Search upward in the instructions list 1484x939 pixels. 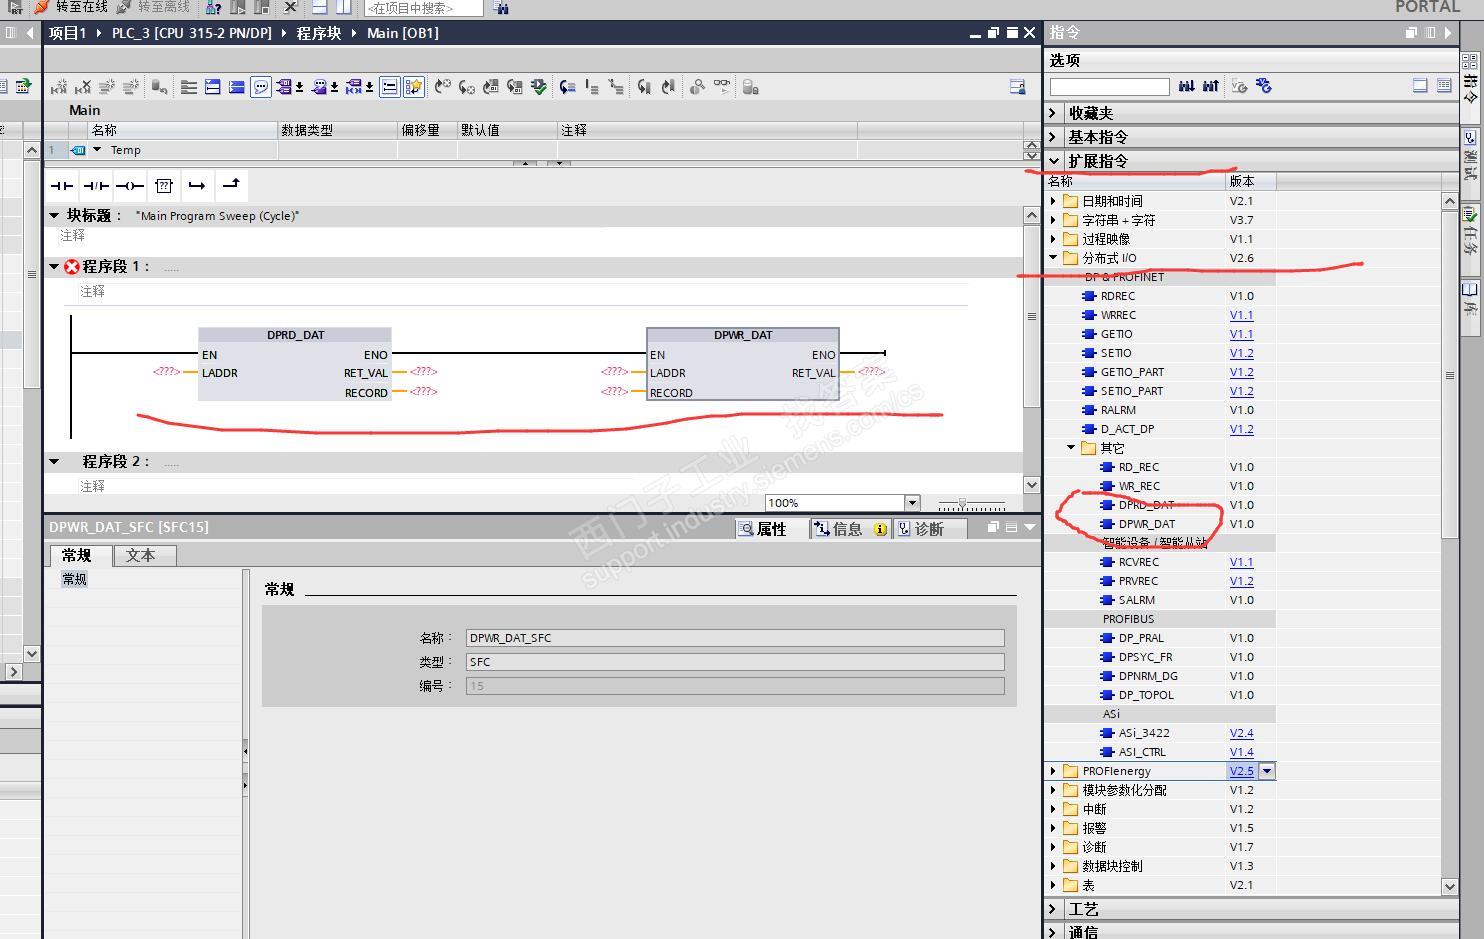click(x=1210, y=86)
